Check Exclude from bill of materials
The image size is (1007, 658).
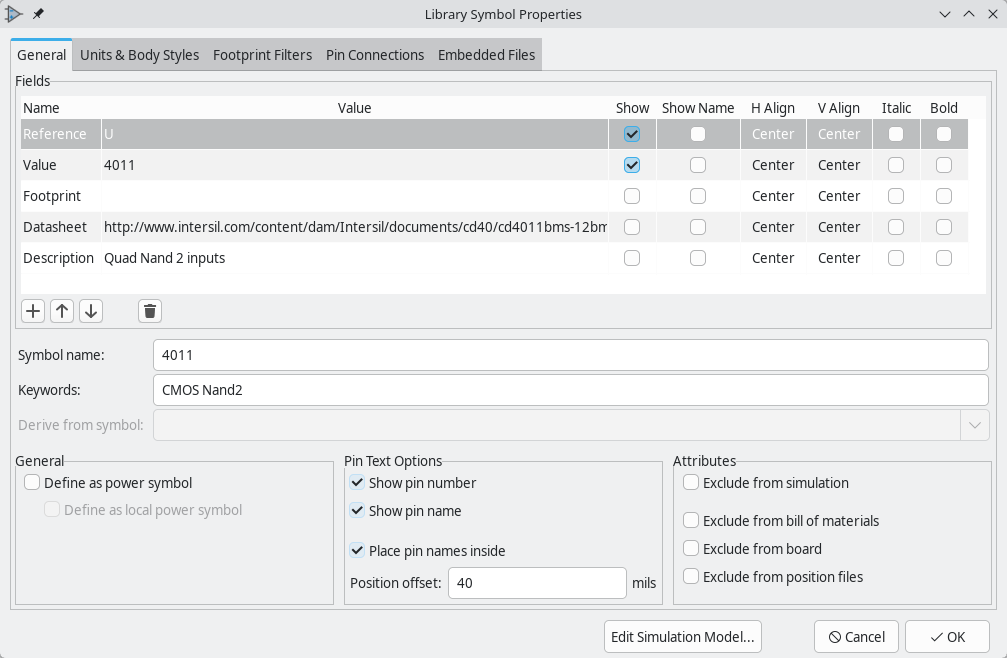[691, 521]
